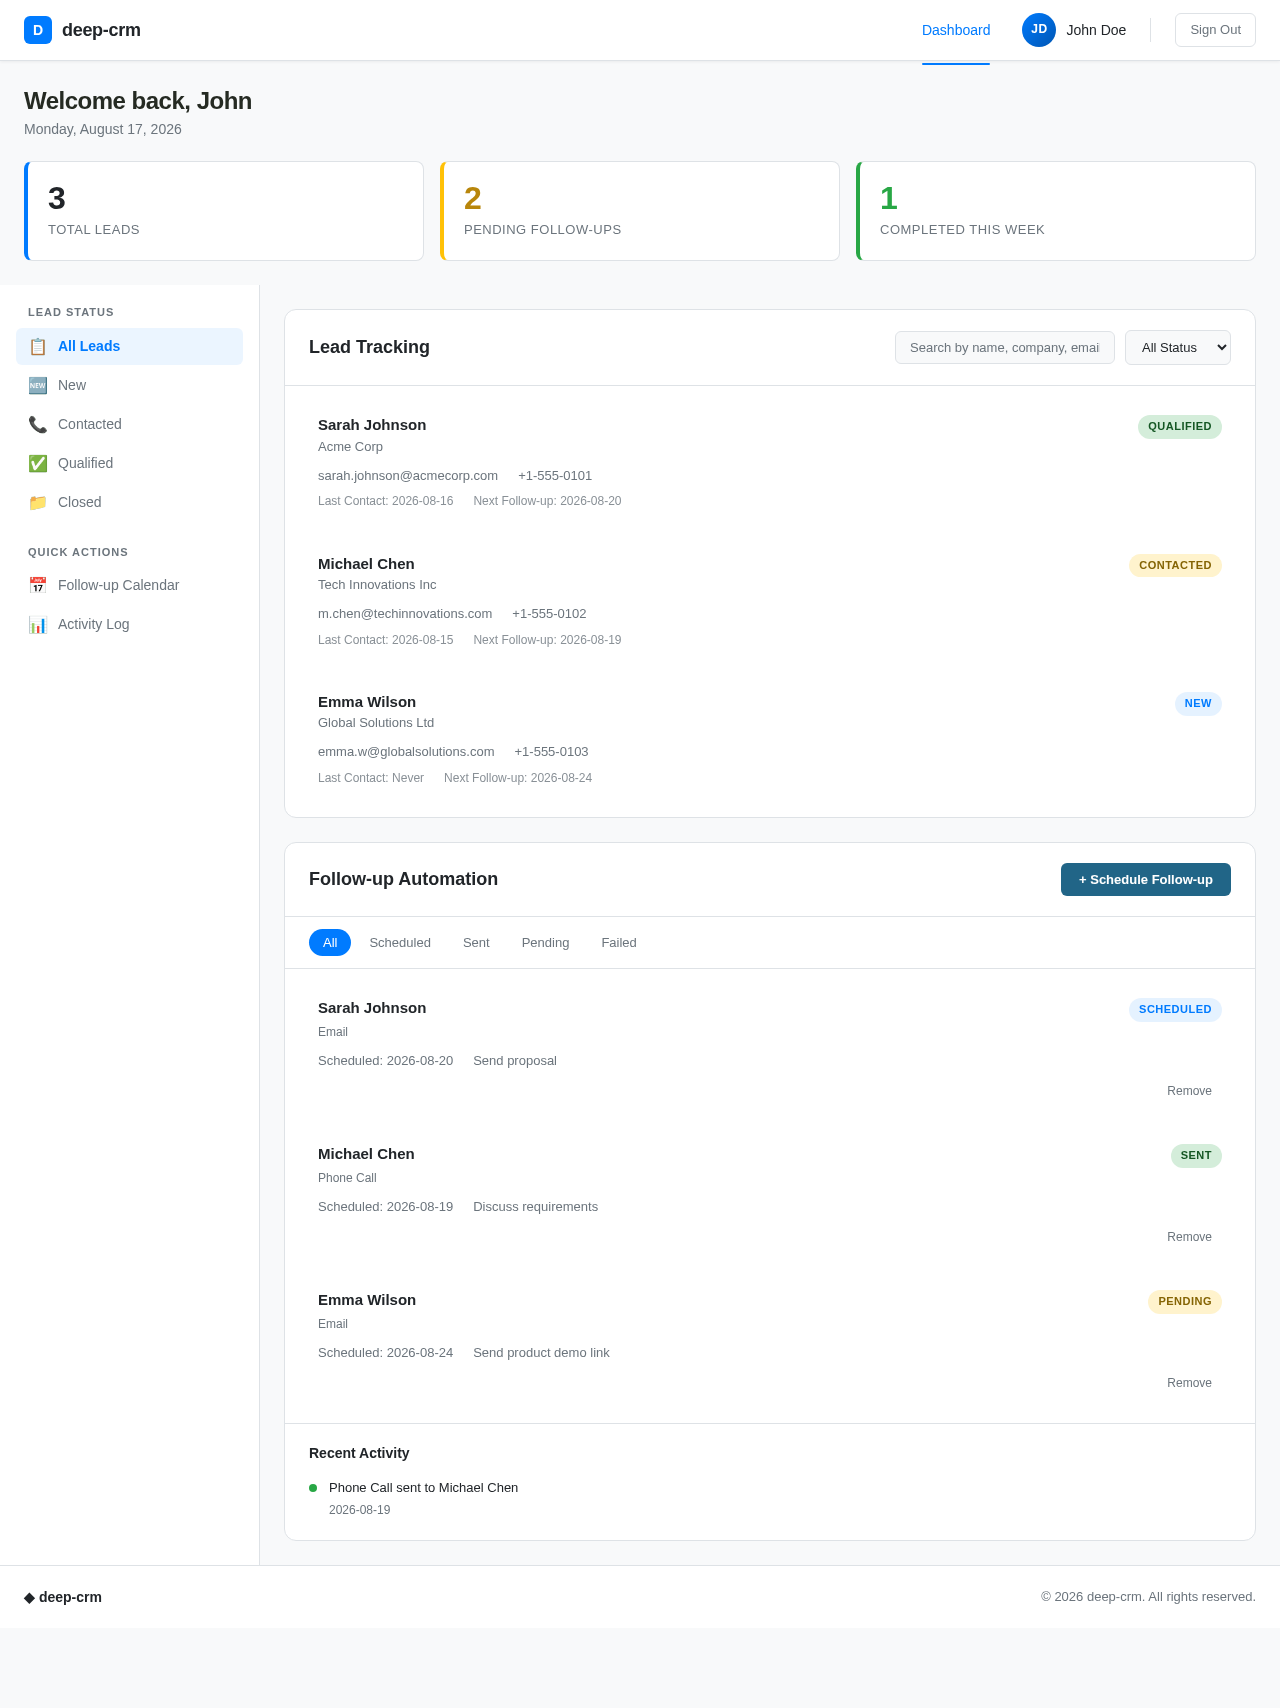Click phone number +1-555-0103

click(551, 752)
